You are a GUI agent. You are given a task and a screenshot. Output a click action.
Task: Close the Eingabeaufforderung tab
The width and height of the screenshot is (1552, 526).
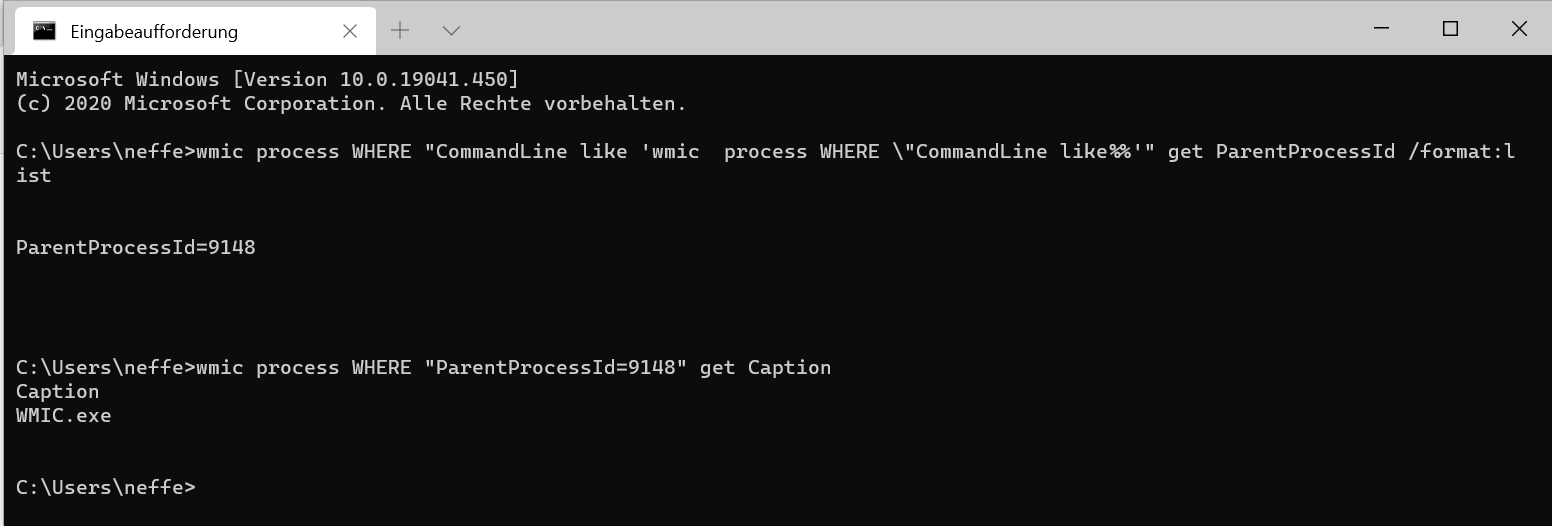tap(350, 31)
